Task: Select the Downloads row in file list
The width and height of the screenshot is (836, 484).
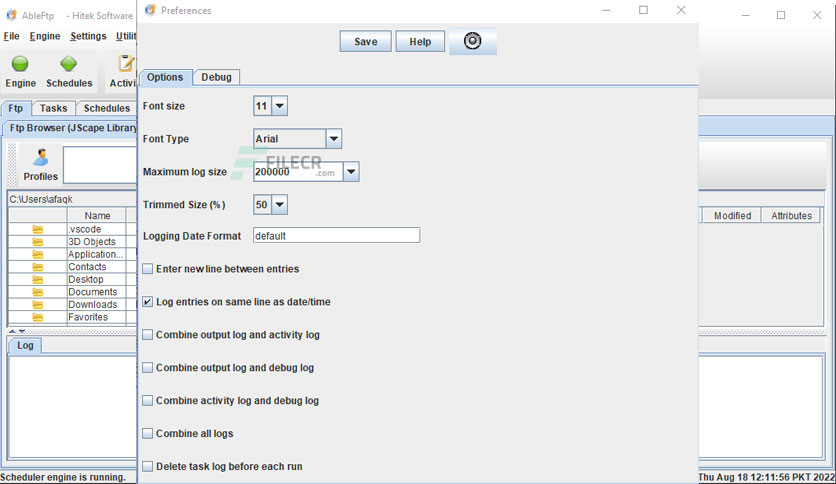Action: tap(72, 305)
